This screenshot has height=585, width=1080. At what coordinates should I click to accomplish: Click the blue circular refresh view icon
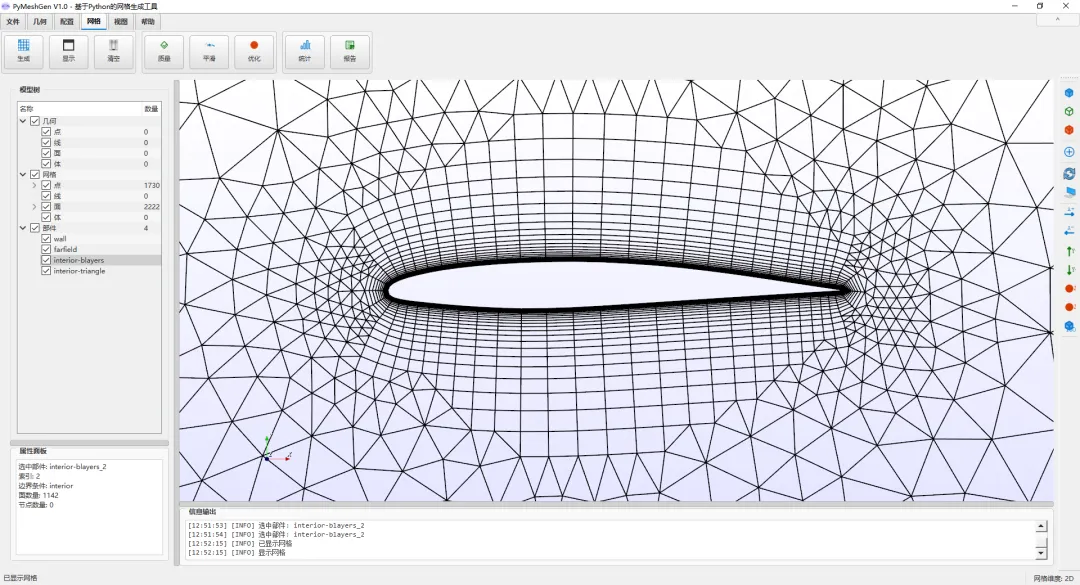click(1069, 174)
